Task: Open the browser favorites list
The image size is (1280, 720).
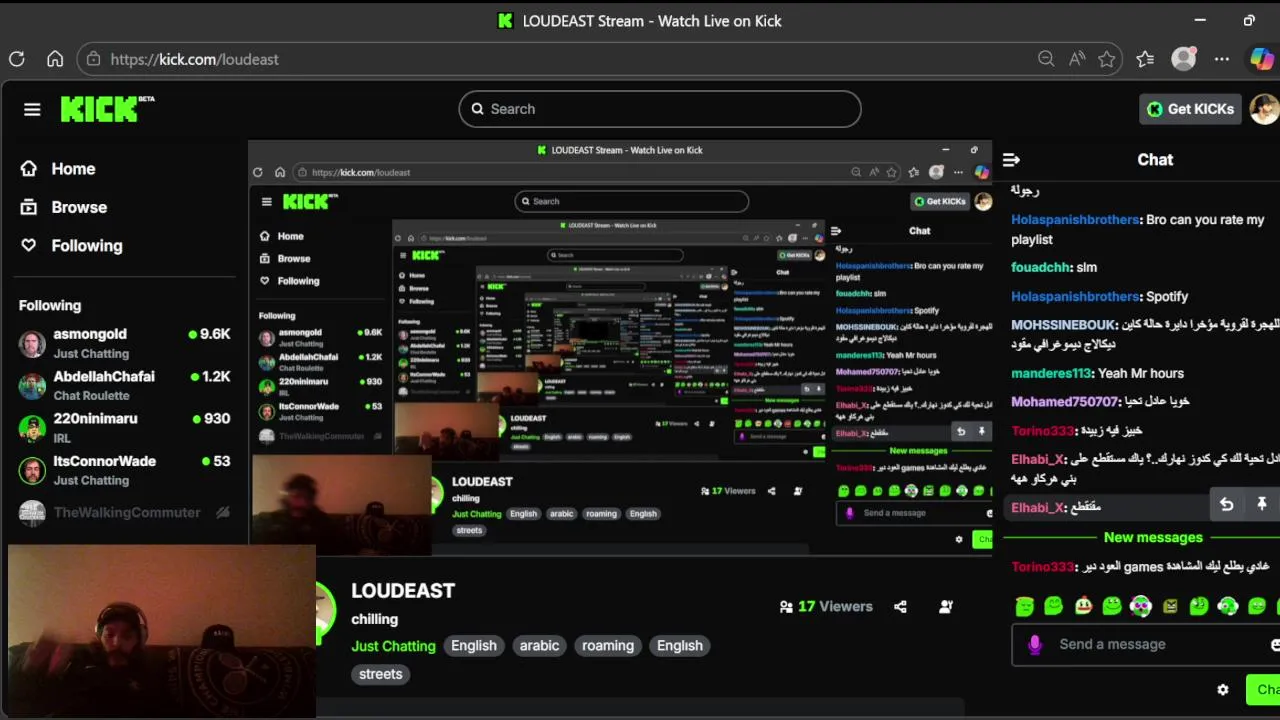Action: pos(1145,59)
